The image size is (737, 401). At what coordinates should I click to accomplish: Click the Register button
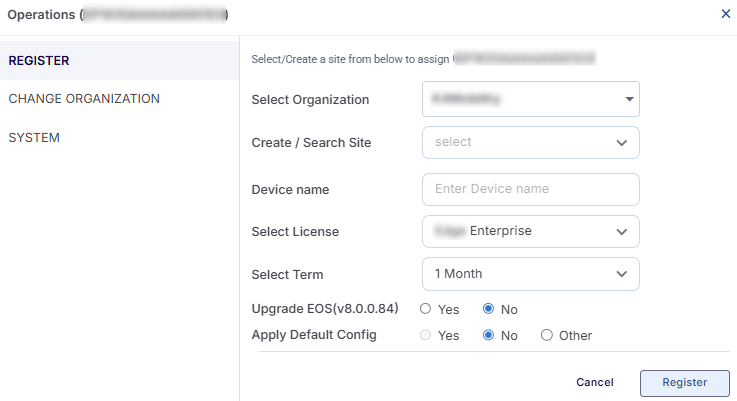[685, 382]
